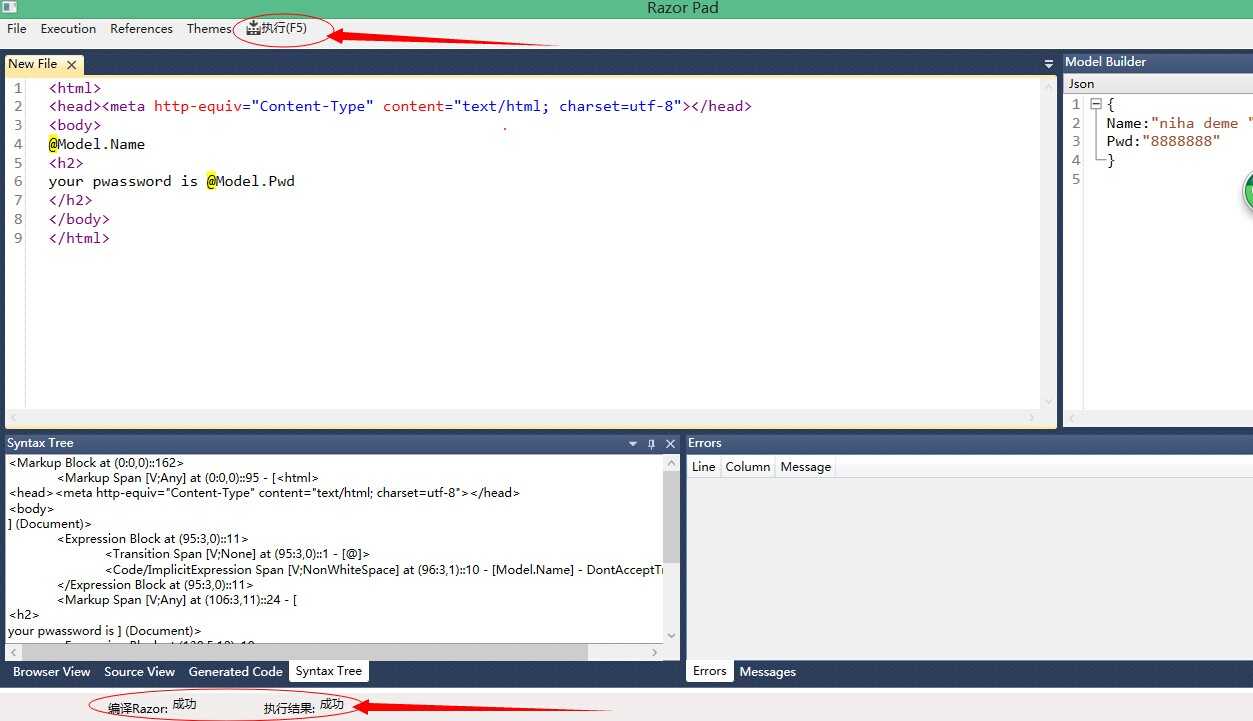Image resolution: width=1253 pixels, height=721 pixels.
Task: Open the References menu
Action: pyautogui.click(x=141, y=29)
